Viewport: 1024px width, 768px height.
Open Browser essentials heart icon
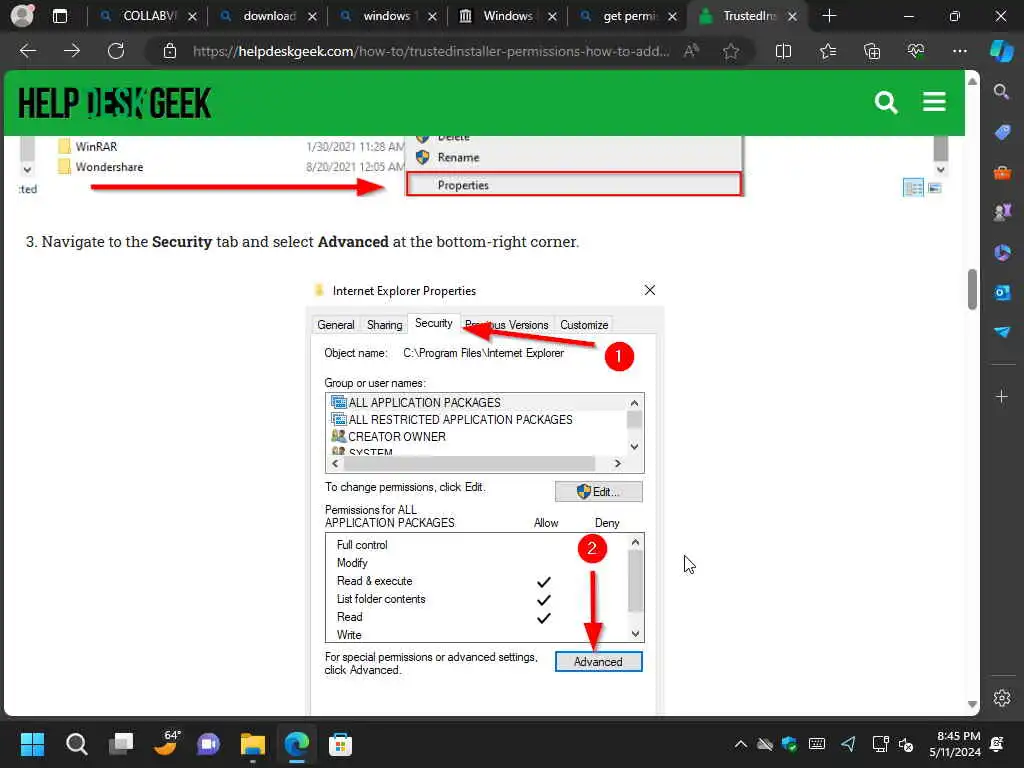[x=916, y=51]
